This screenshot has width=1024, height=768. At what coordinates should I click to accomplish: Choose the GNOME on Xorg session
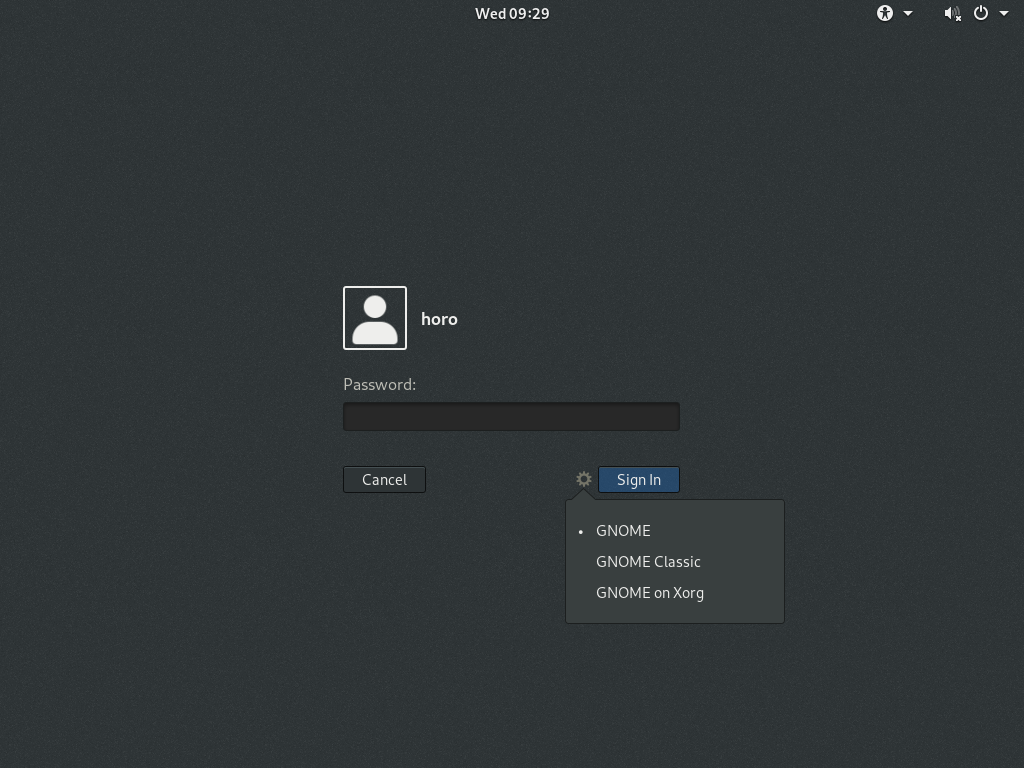(x=650, y=593)
